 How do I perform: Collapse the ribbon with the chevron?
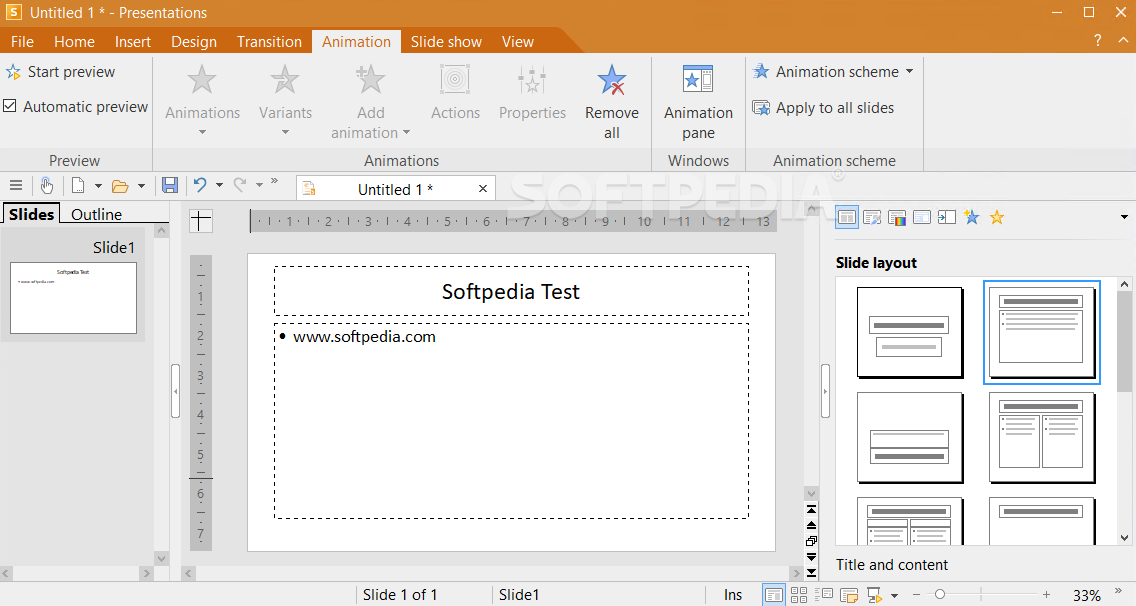[x=1123, y=41]
